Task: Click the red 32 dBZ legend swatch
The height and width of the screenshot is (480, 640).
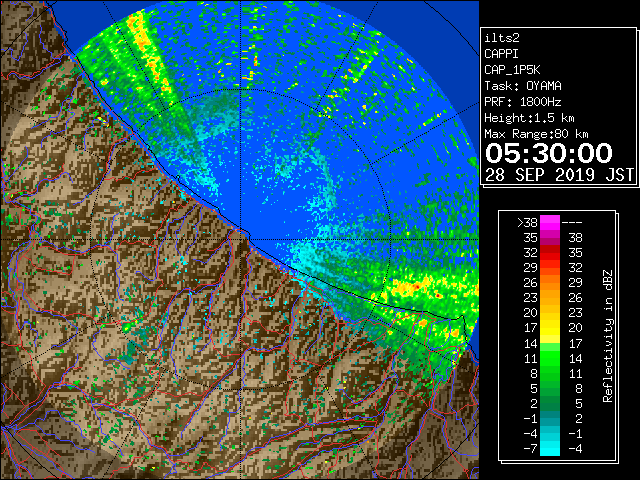Action: 550,253
